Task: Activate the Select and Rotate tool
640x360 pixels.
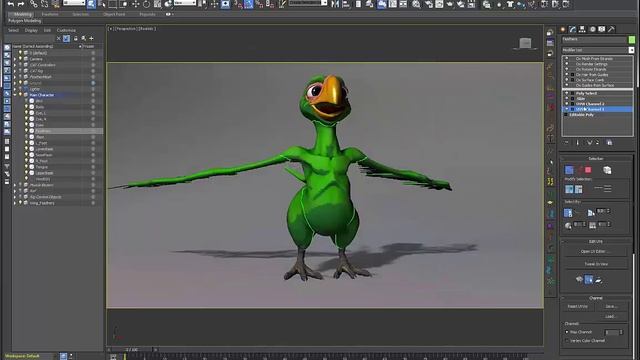Action: tap(146, 4)
